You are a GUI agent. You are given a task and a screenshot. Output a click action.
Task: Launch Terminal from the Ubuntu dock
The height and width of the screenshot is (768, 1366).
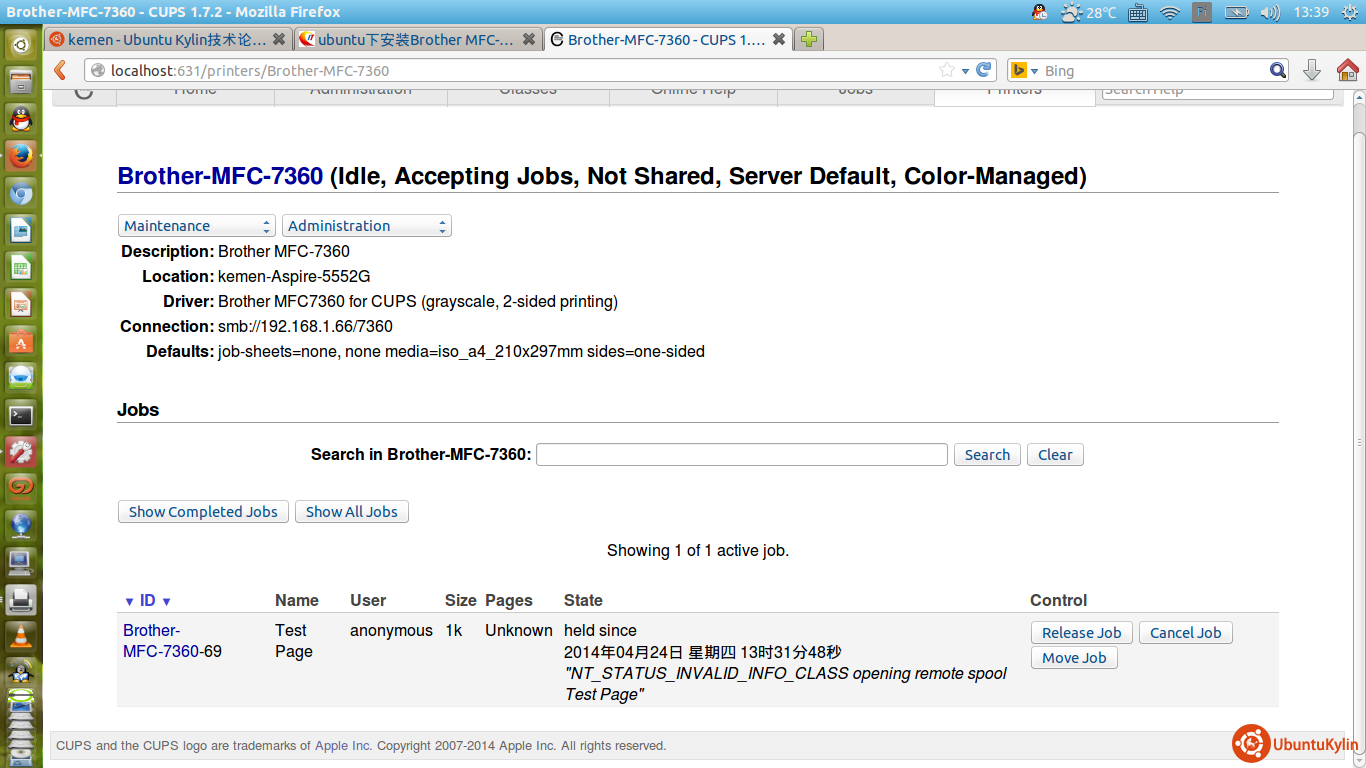(x=21, y=415)
